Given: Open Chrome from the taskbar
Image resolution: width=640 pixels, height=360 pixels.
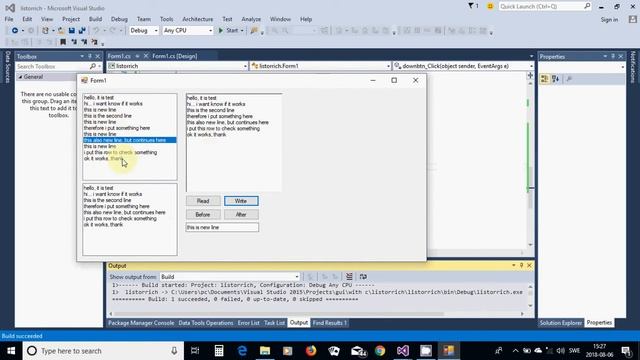Looking at the screenshot, I should click(380, 351).
